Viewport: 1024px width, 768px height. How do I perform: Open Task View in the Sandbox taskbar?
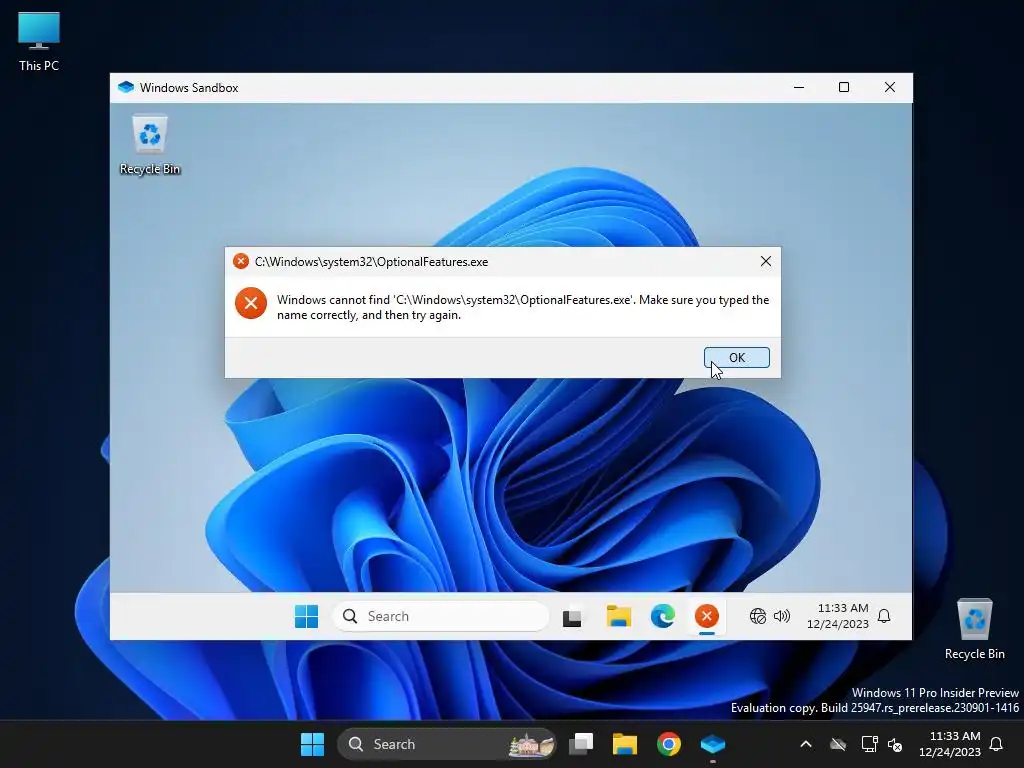[572, 616]
